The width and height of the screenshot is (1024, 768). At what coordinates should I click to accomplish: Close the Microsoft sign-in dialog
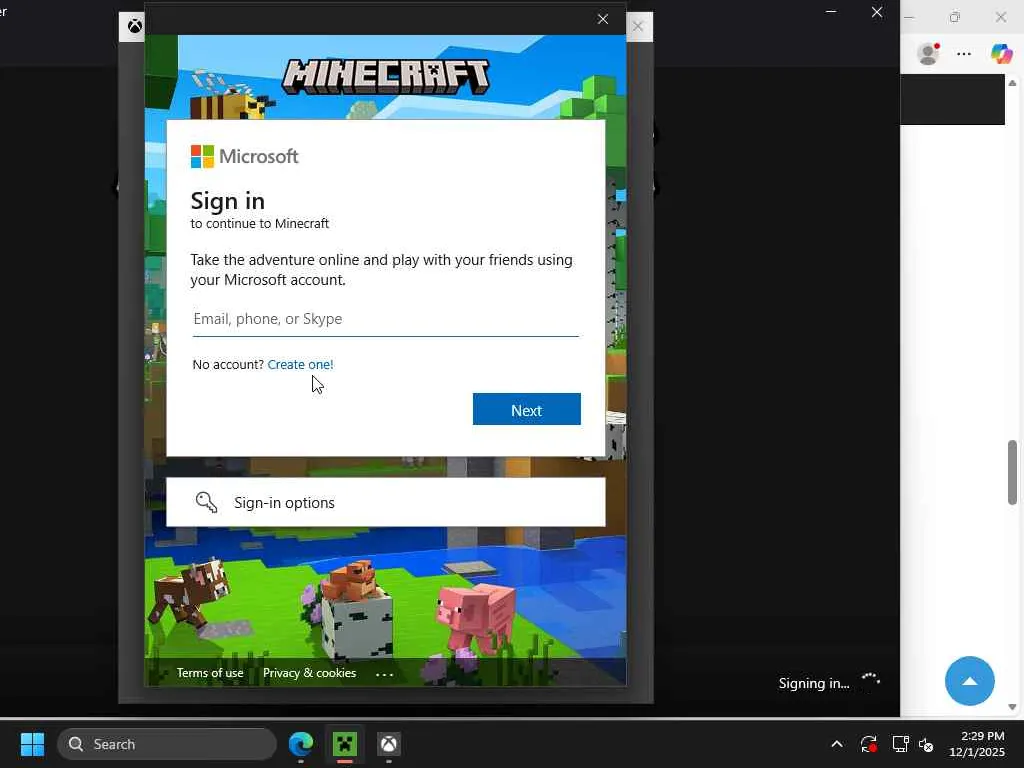coord(603,19)
